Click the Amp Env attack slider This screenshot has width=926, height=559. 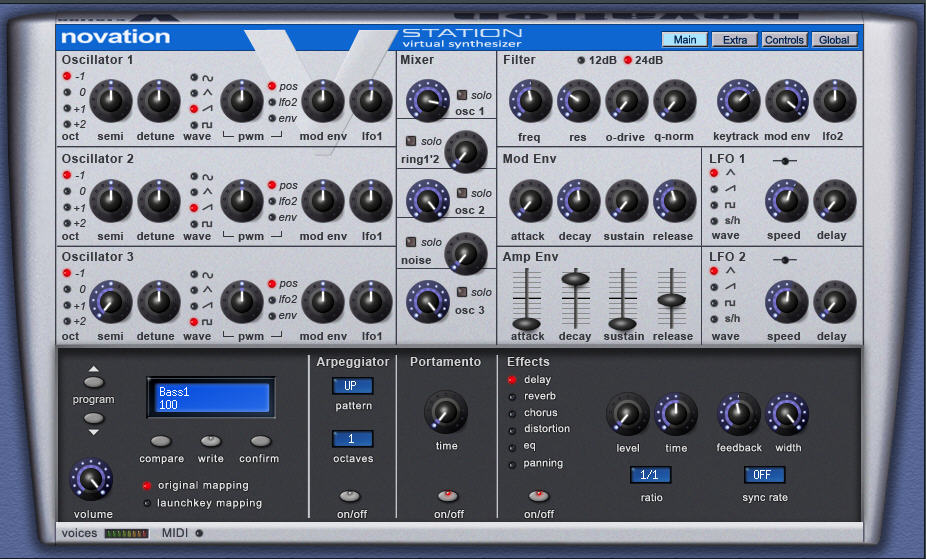point(526,324)
